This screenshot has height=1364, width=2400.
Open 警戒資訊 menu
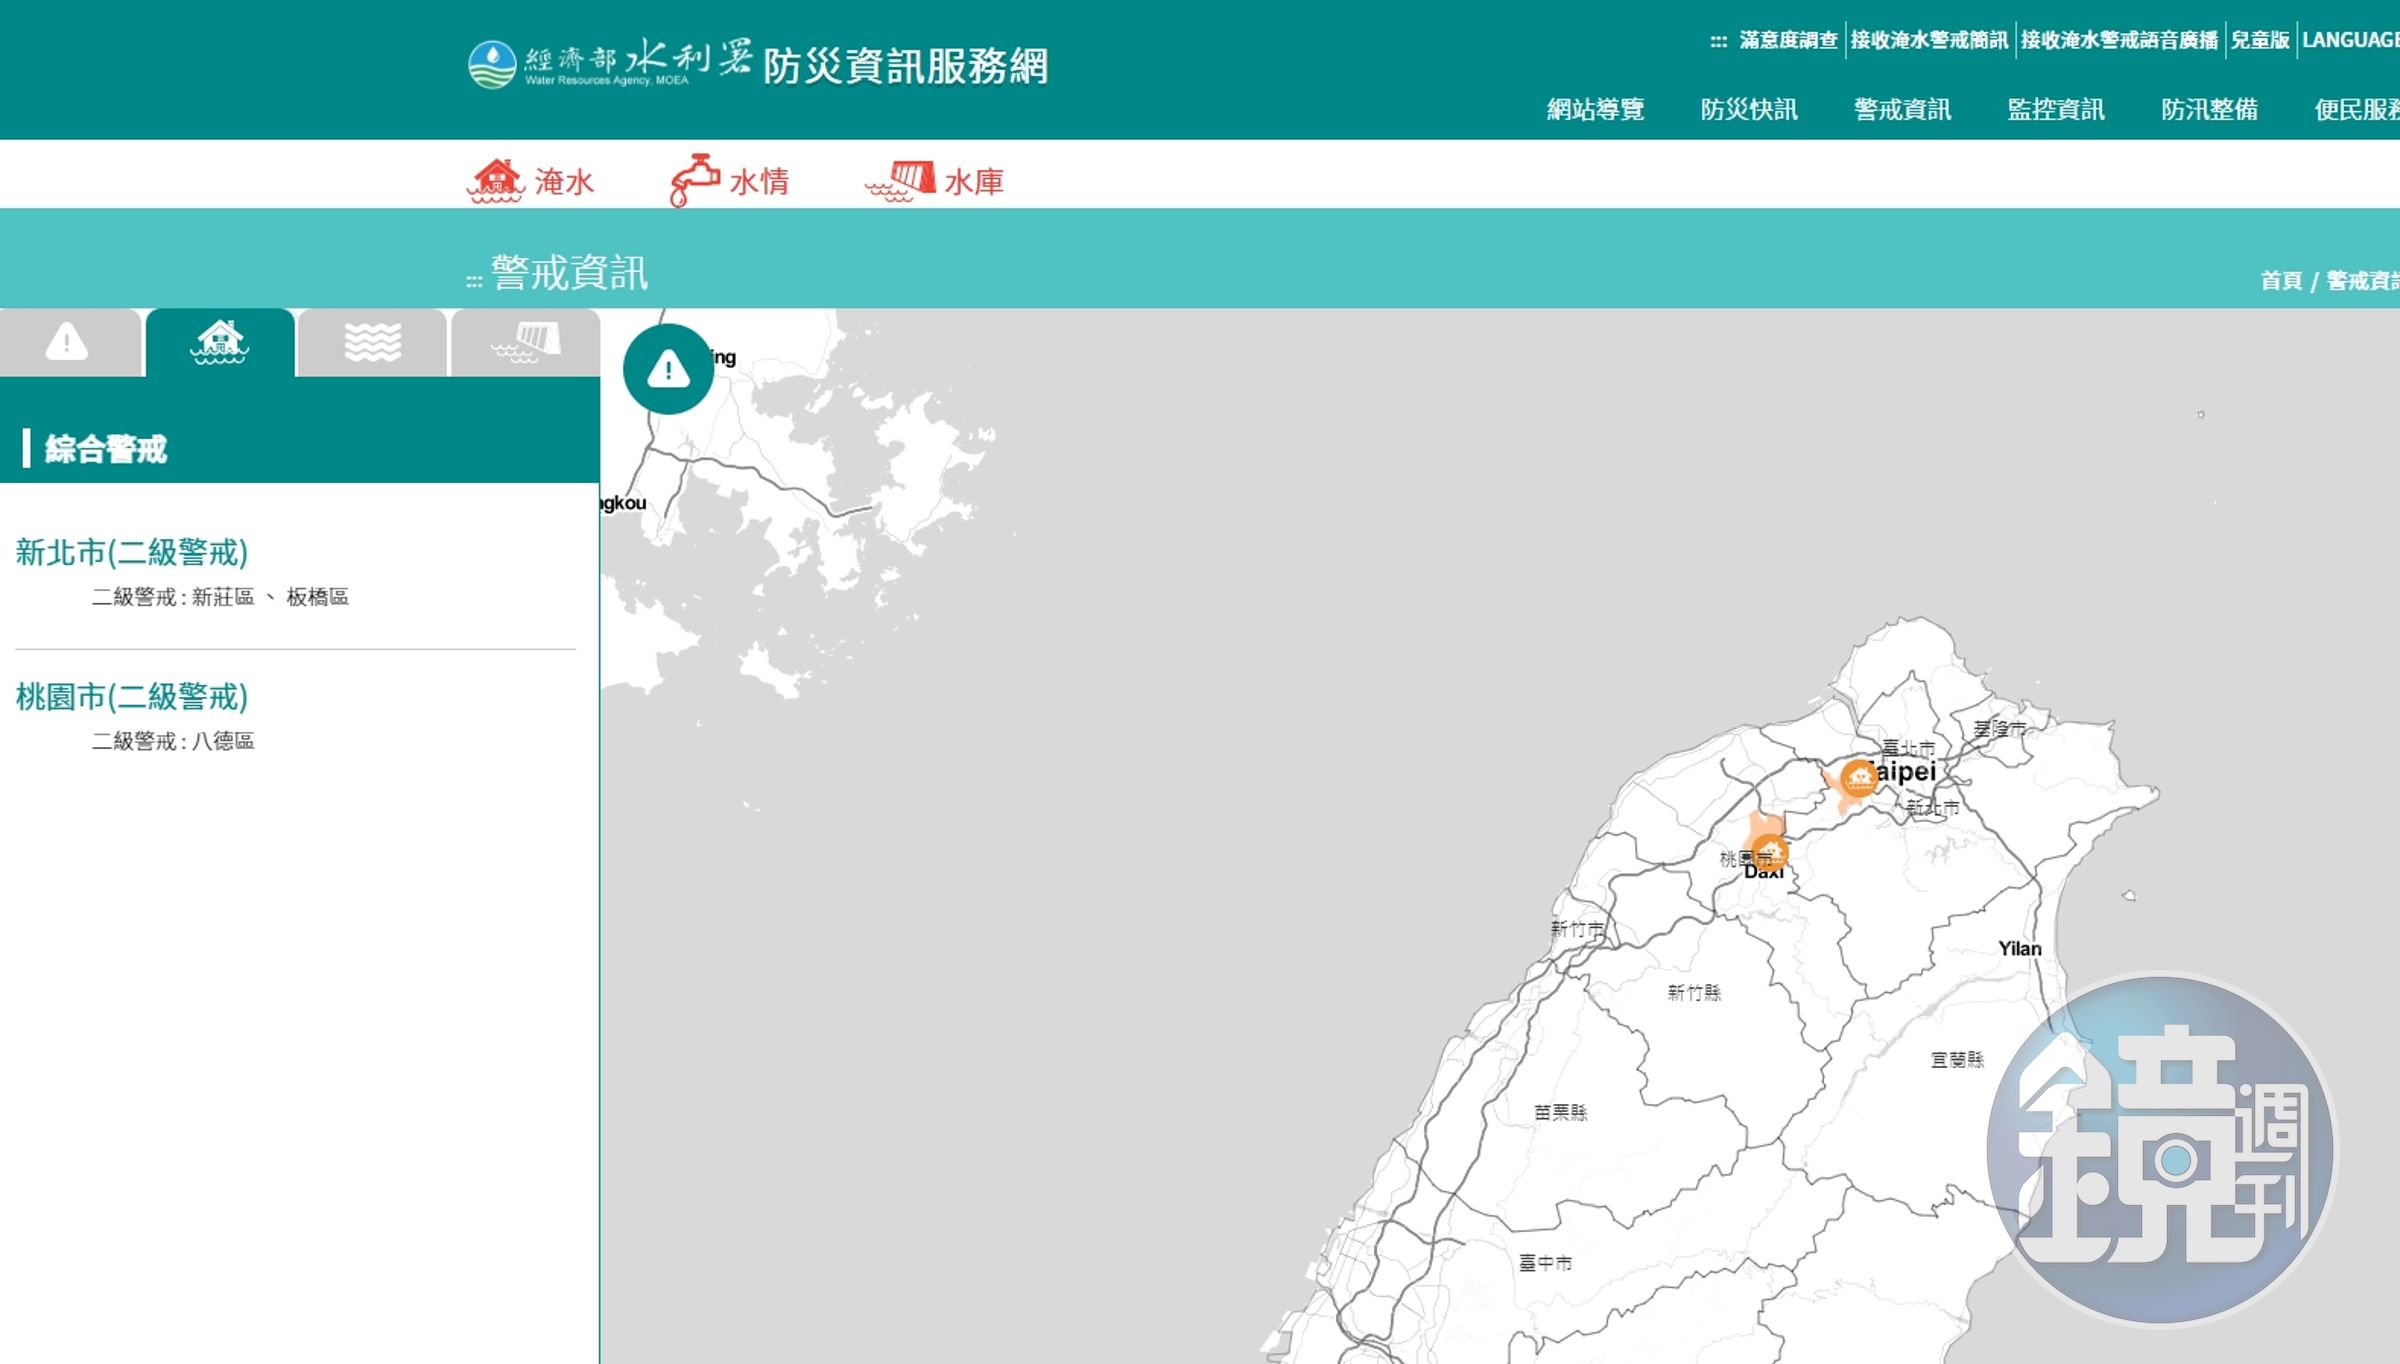1903,109
